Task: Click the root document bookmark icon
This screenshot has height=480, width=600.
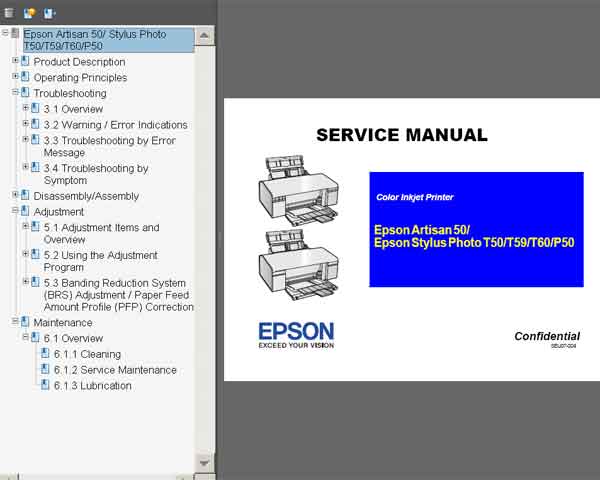Action: click(15, 33)
